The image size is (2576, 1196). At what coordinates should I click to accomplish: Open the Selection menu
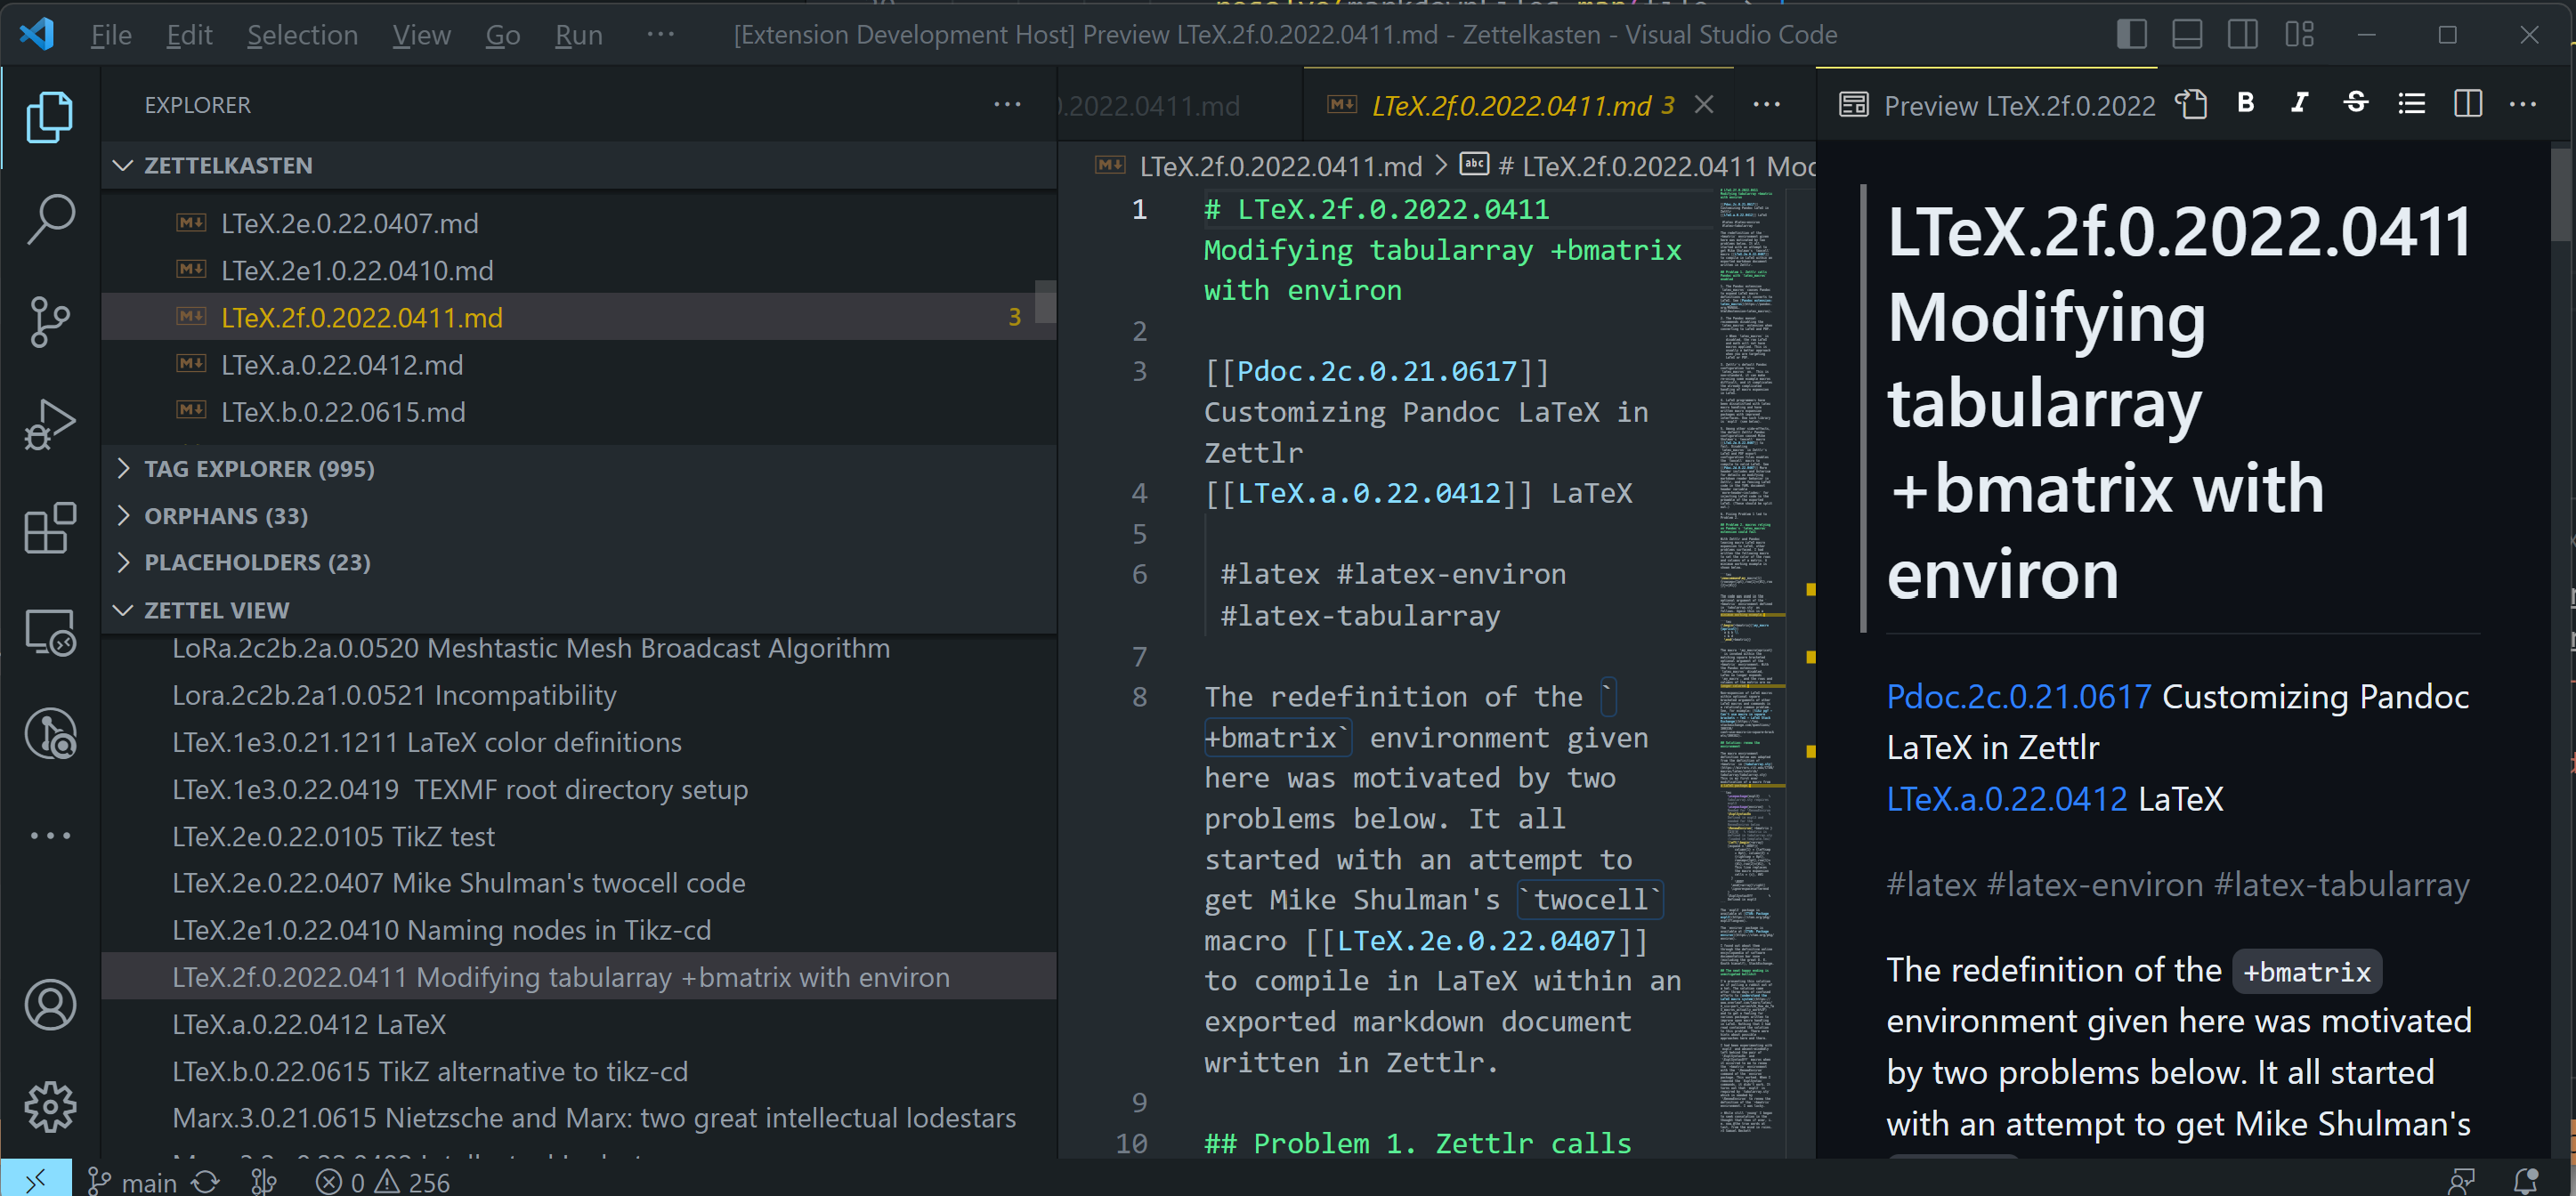click(302, 35)
